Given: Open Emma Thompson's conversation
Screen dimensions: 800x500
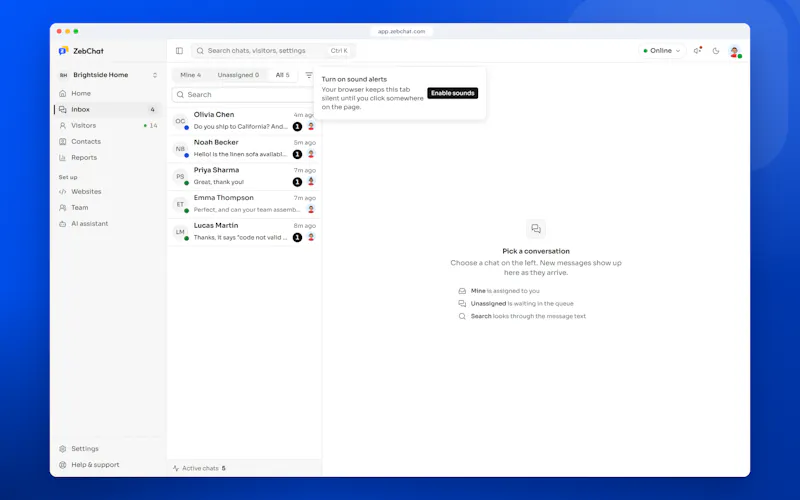Looking at the screenshot, I should click(x=244, y=204).
